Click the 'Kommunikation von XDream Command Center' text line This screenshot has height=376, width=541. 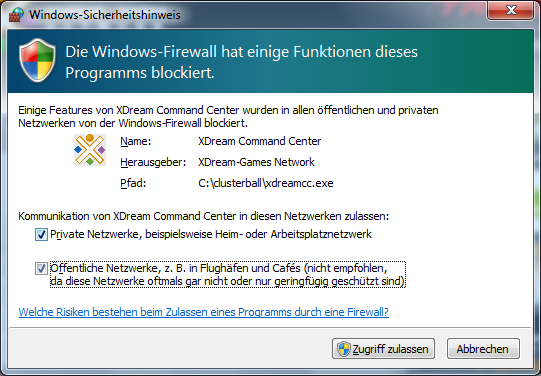tap(204, 216)
